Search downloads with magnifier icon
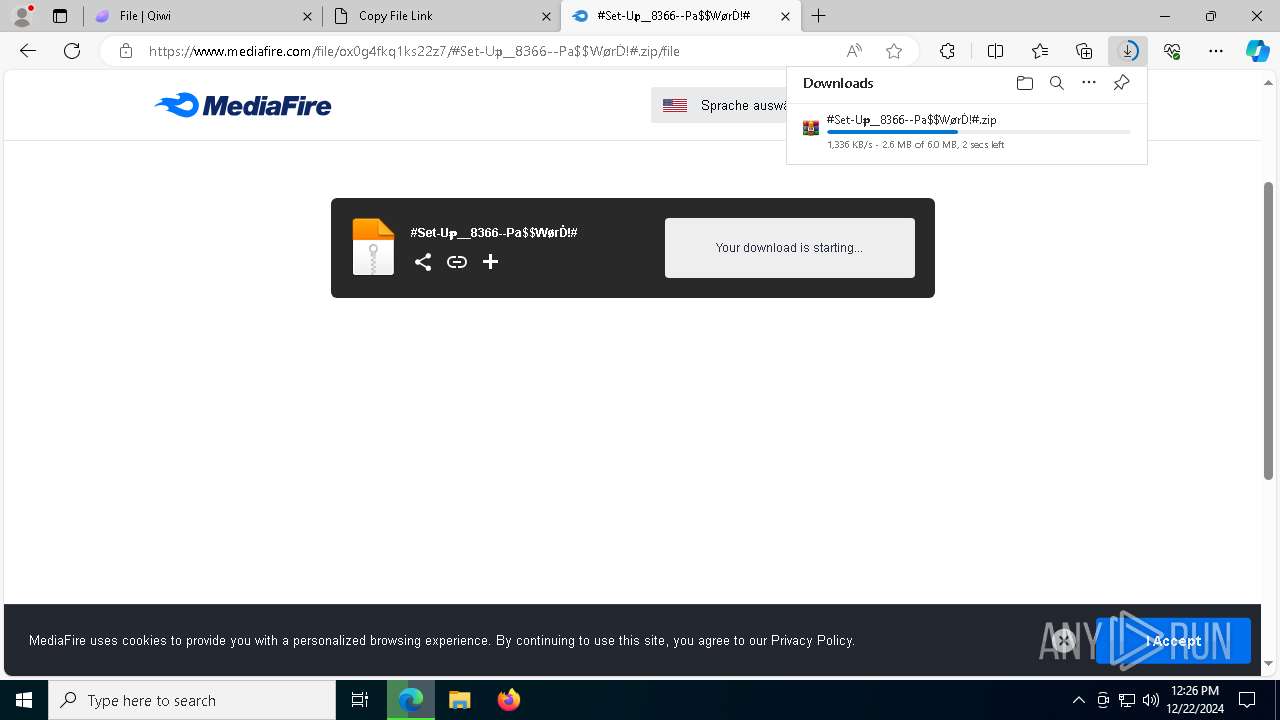 [1056, 83]
